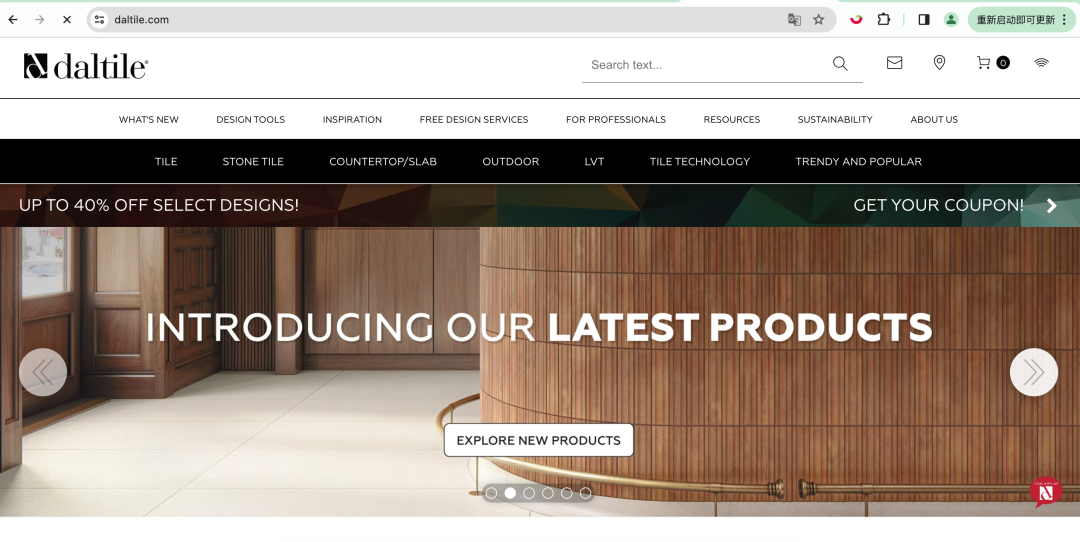Expand the STONE TILE category

(x=253, y=162)
